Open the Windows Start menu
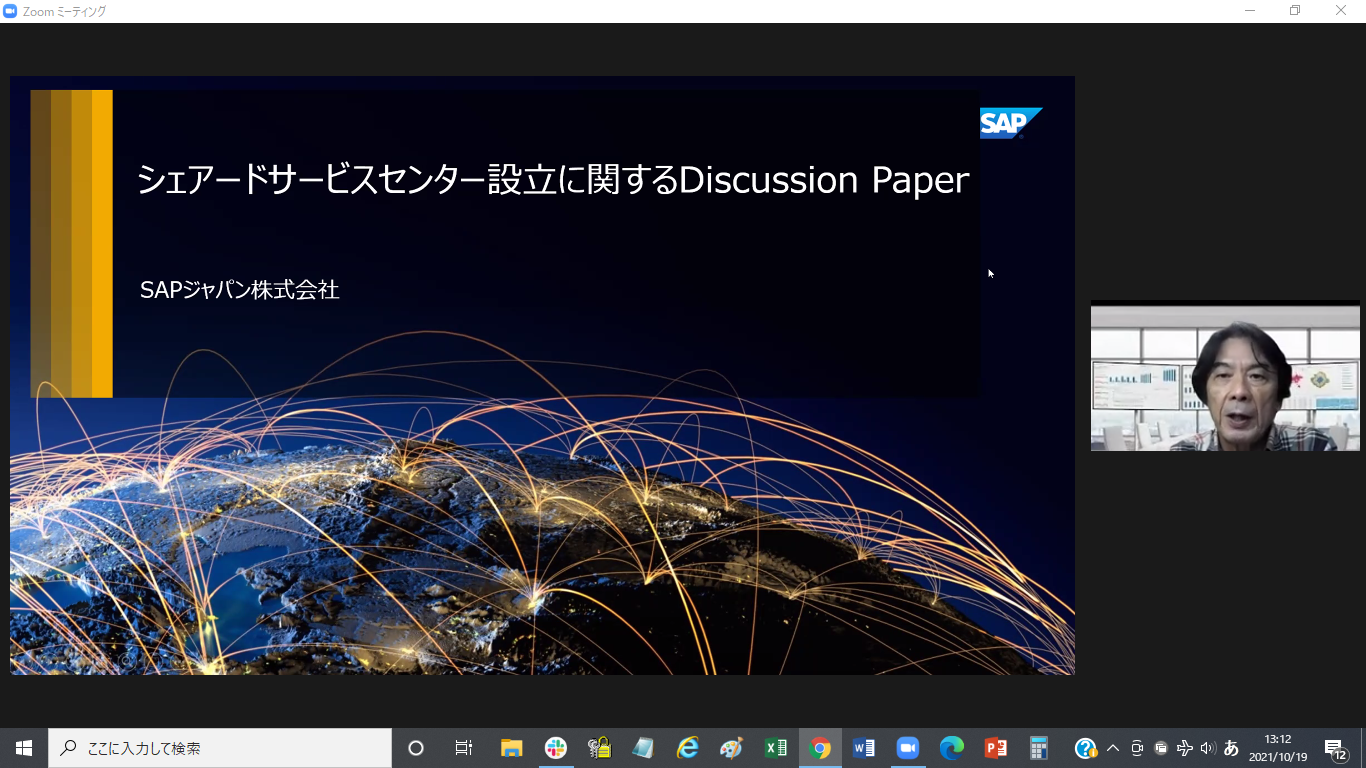 (24, 748)
